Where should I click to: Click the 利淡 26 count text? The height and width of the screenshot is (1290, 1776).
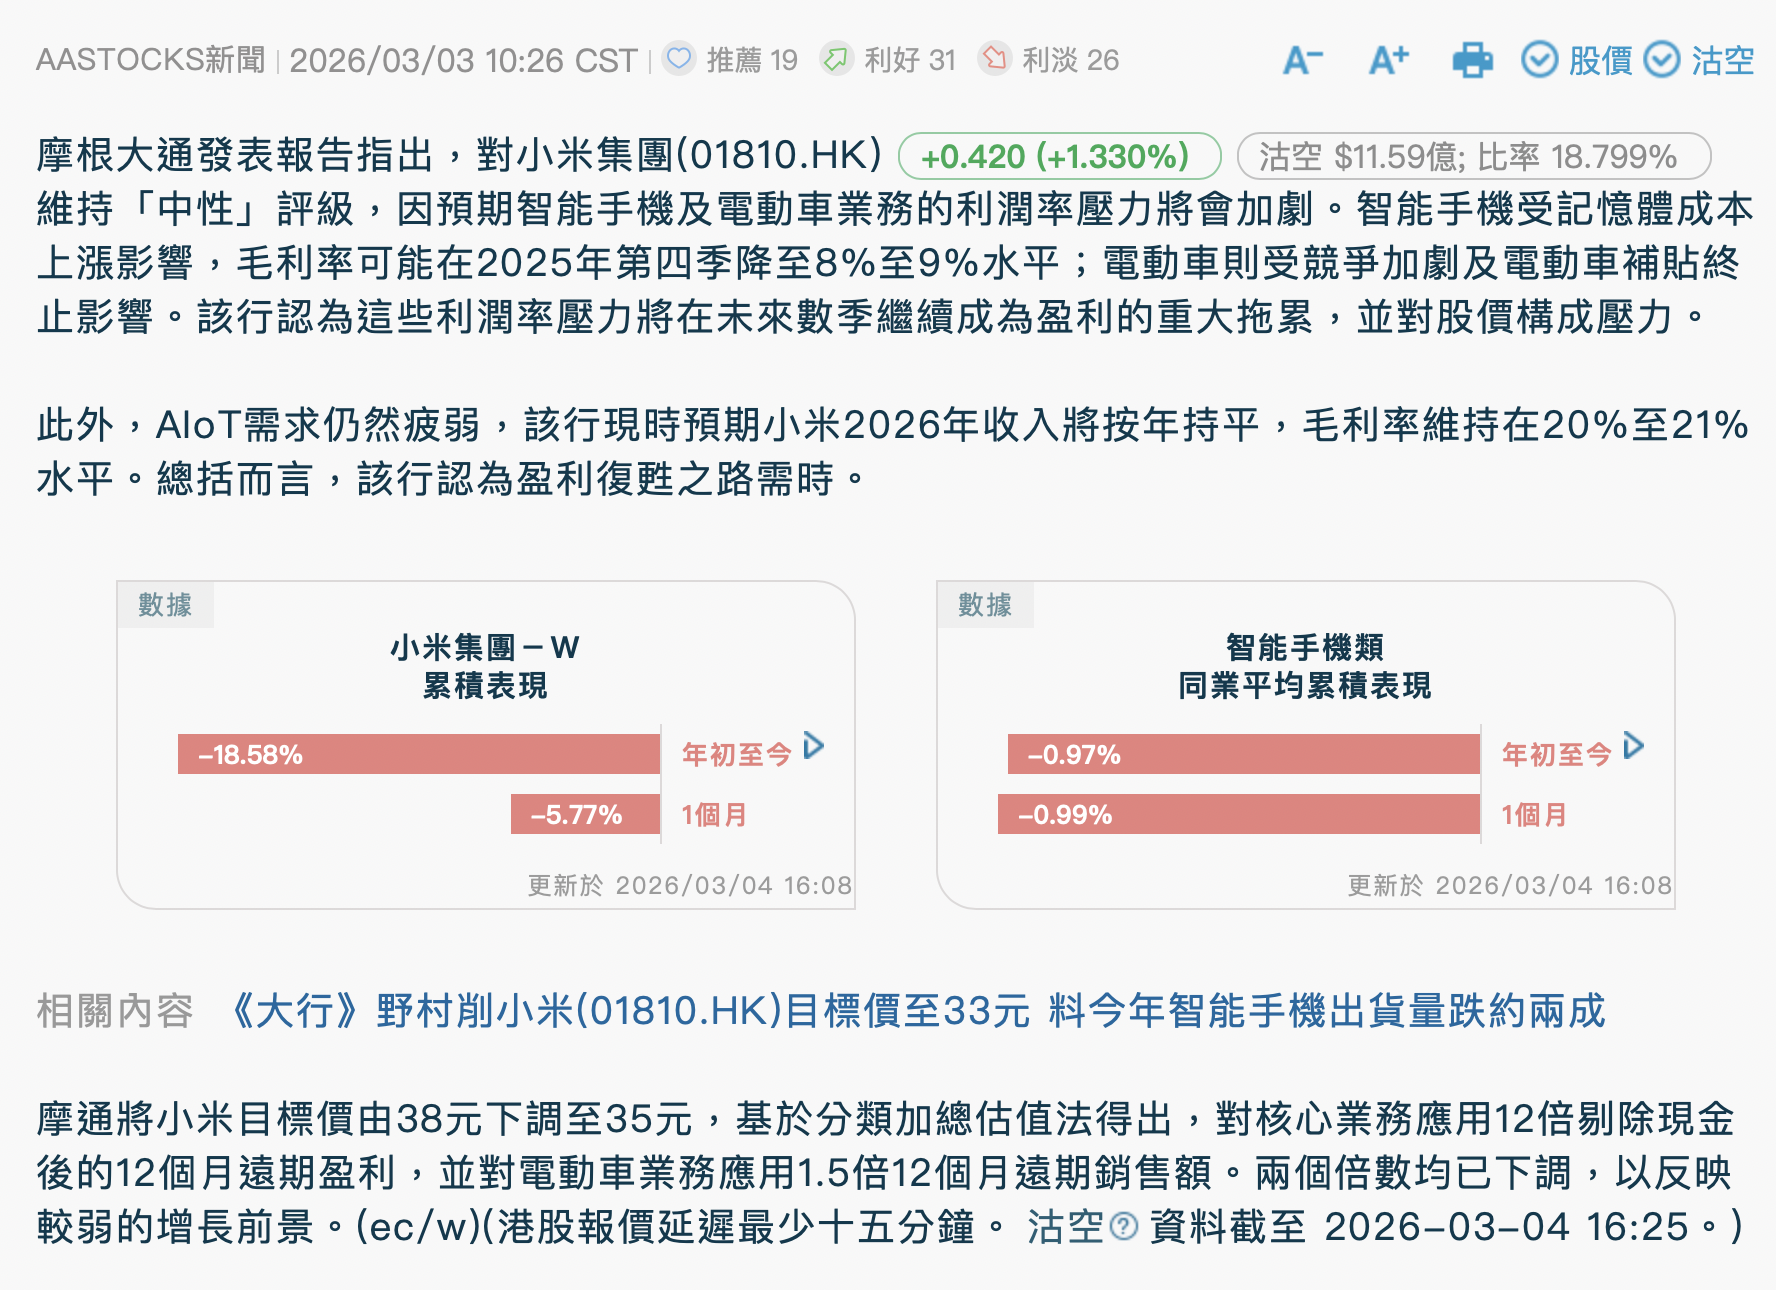pos(1070,60)
